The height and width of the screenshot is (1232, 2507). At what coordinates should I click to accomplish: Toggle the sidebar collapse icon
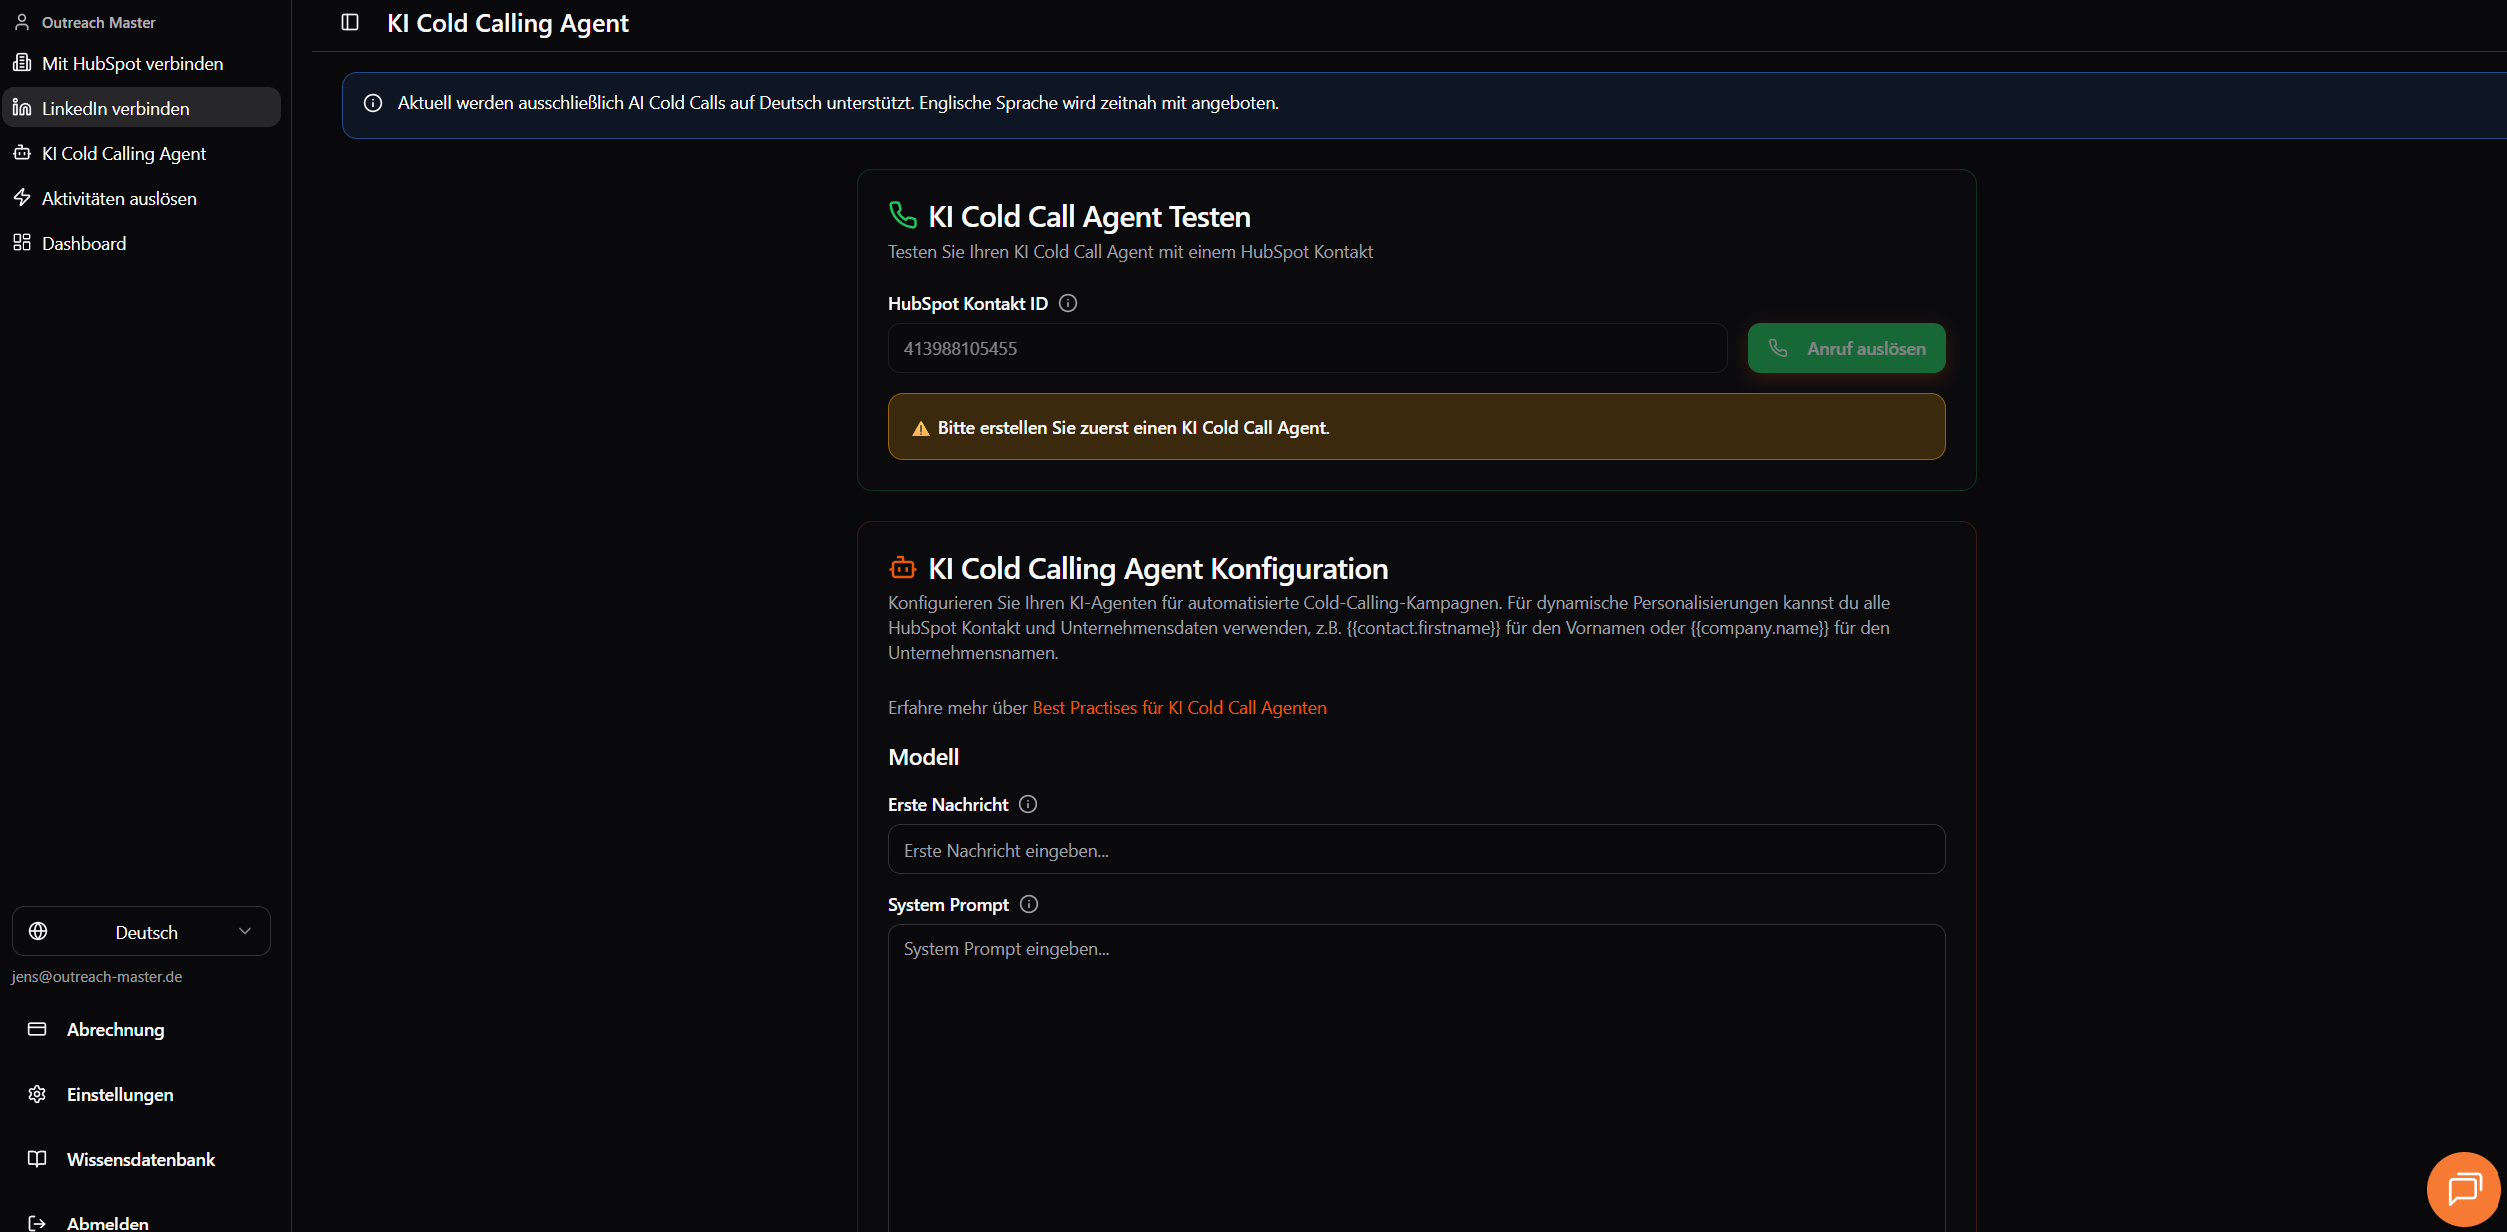pyautogui.click(x=350, y=22)
